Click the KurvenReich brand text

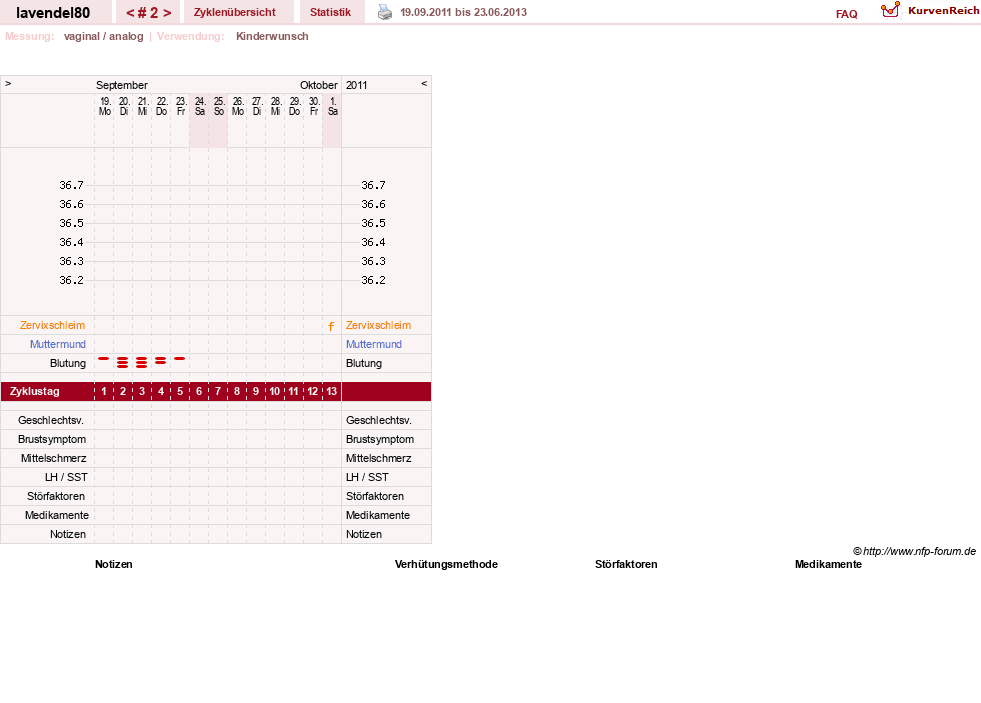tap(943, 11)
